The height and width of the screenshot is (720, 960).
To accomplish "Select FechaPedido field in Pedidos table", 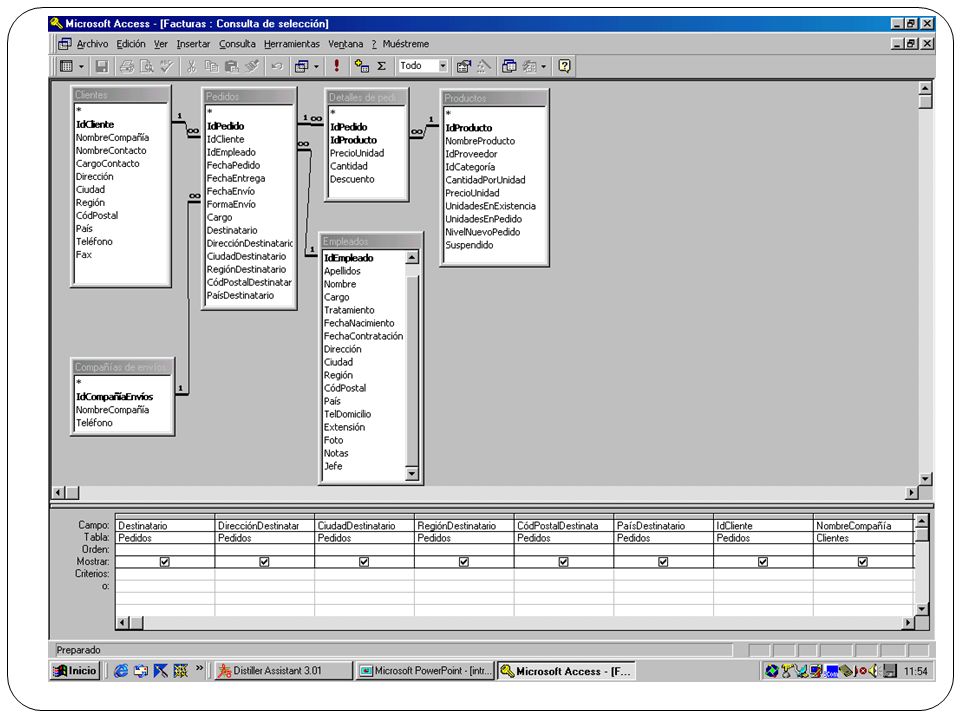I will pyautogui.click(x=233, y=165).
